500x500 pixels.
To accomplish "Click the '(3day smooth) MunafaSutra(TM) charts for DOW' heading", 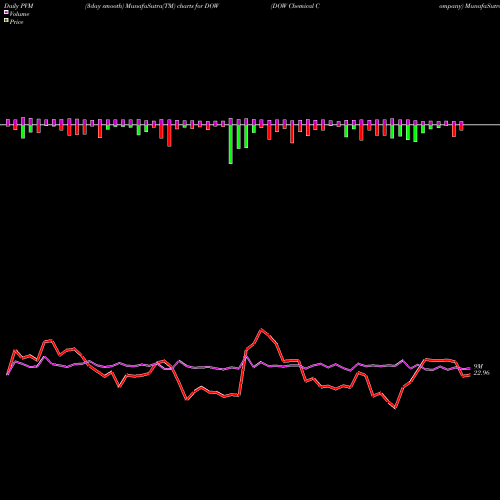I will click(152, 6).
